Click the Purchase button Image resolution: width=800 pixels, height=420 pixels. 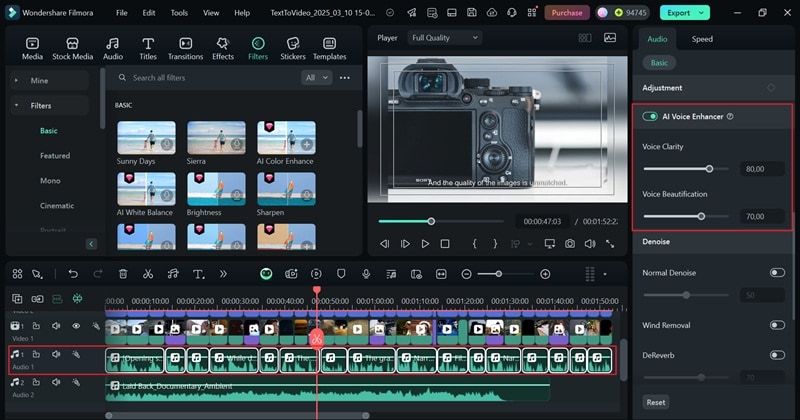pos(567,13)
